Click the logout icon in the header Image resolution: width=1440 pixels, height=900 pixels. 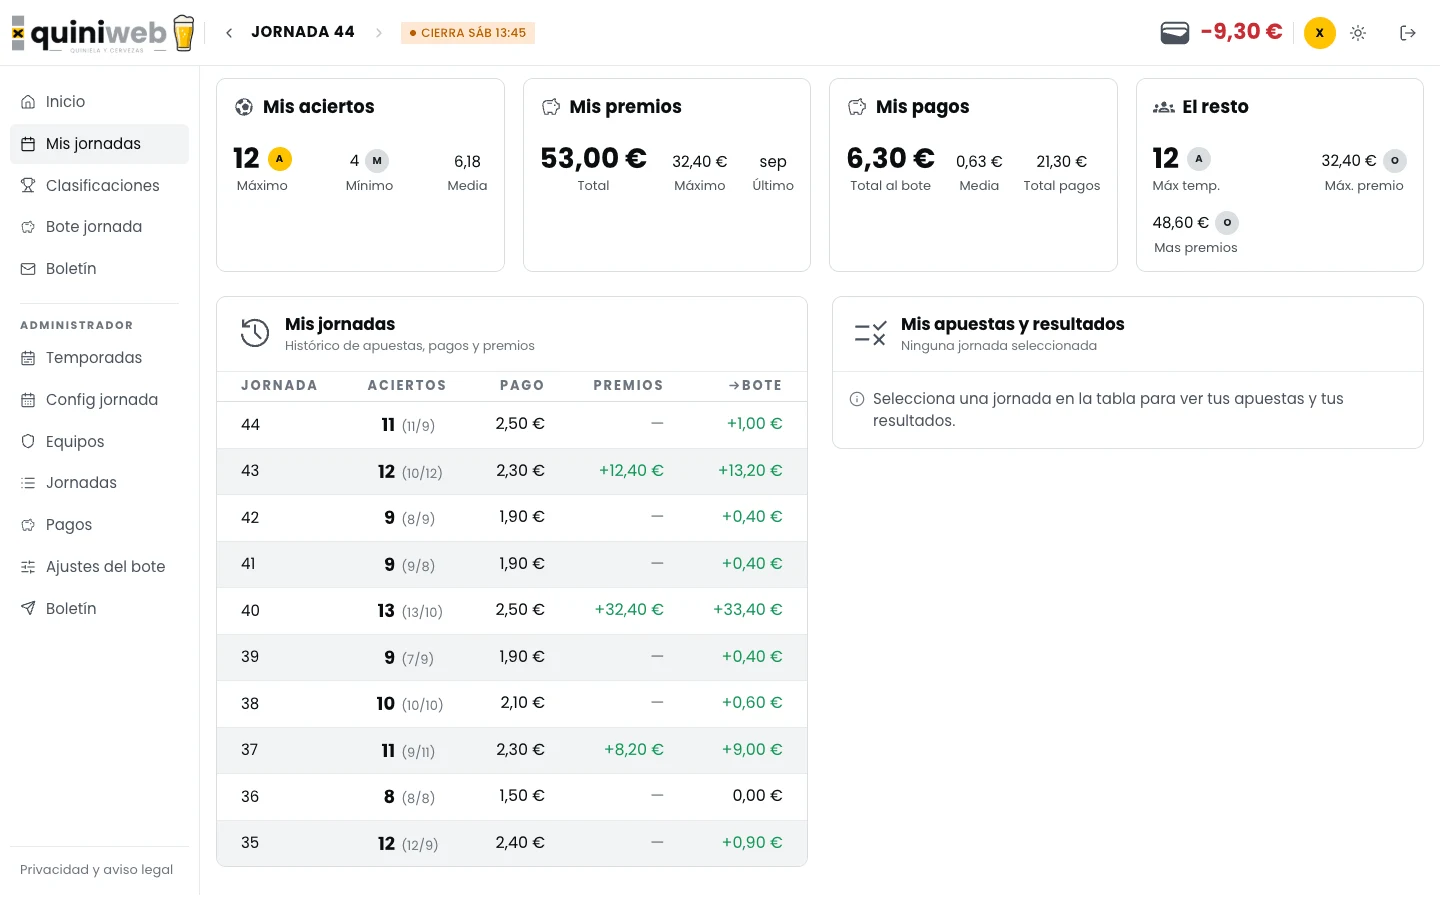[x=1408, y=33]
